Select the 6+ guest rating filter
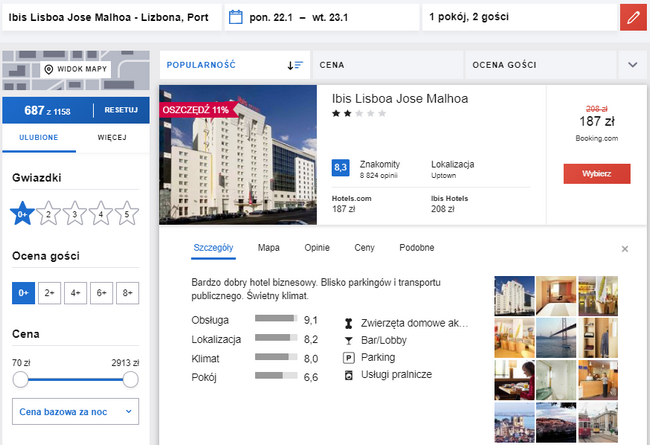The height and width of the screenshot is (445, 650). (102, 293)
